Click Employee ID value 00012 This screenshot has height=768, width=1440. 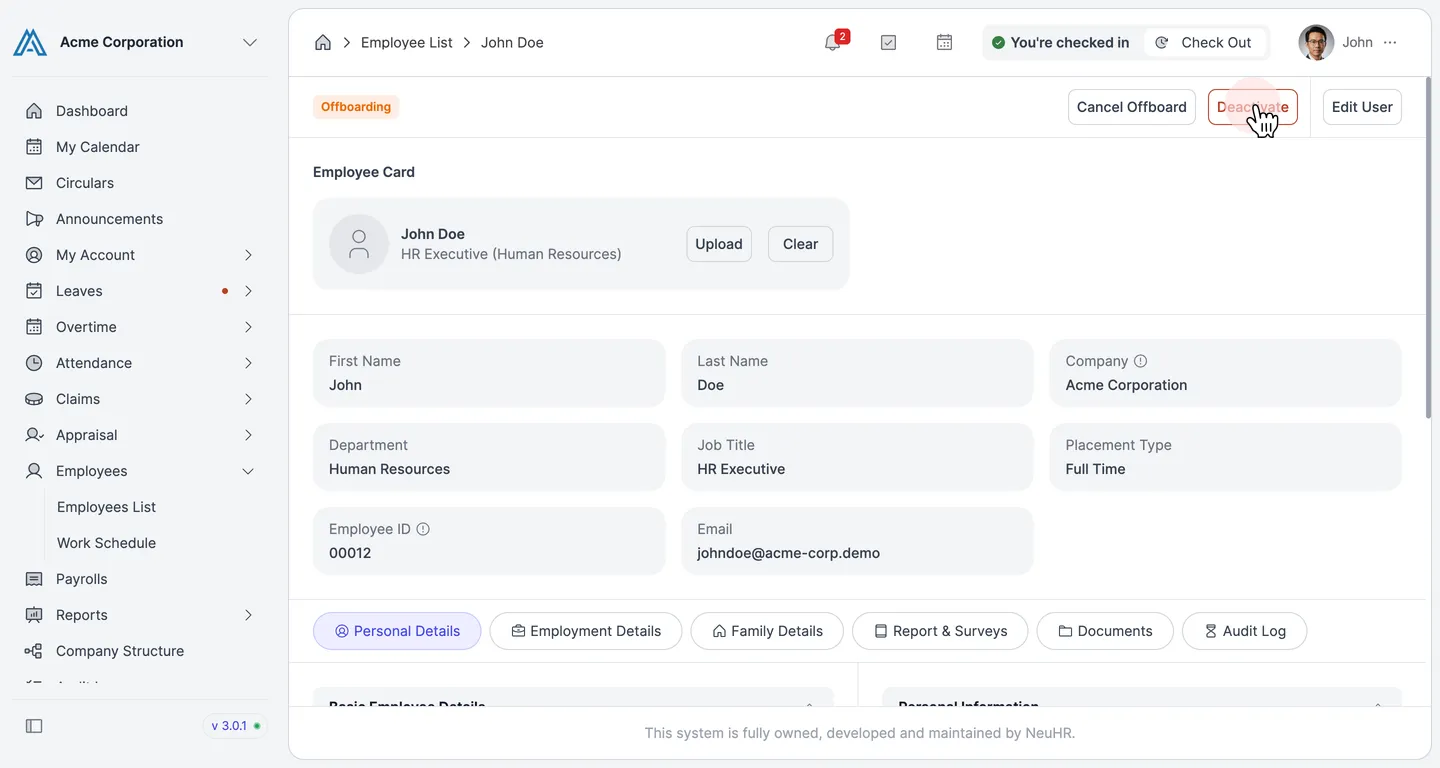click(350, 553)
